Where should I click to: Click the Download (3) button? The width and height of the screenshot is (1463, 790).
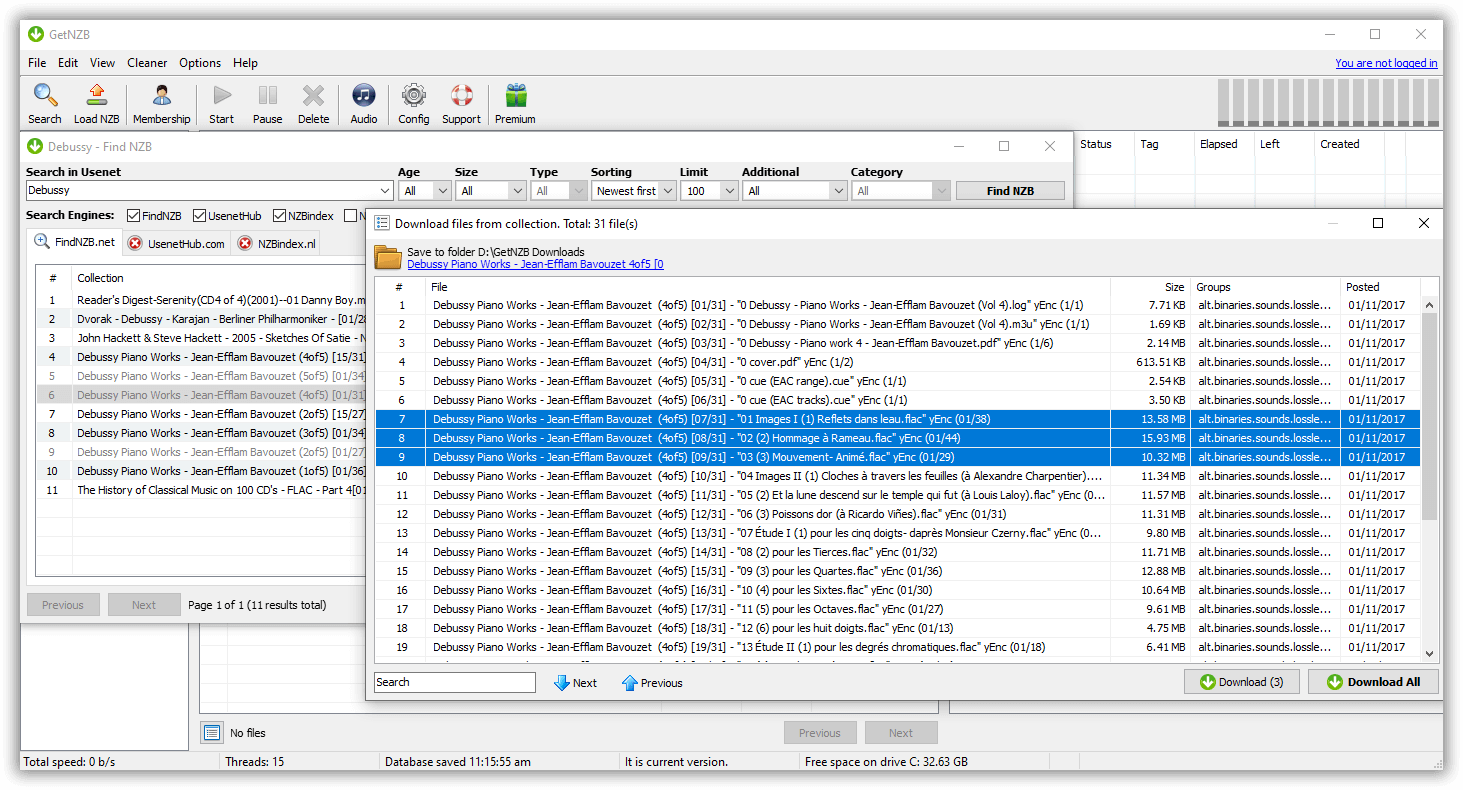tap(1242, 682)
